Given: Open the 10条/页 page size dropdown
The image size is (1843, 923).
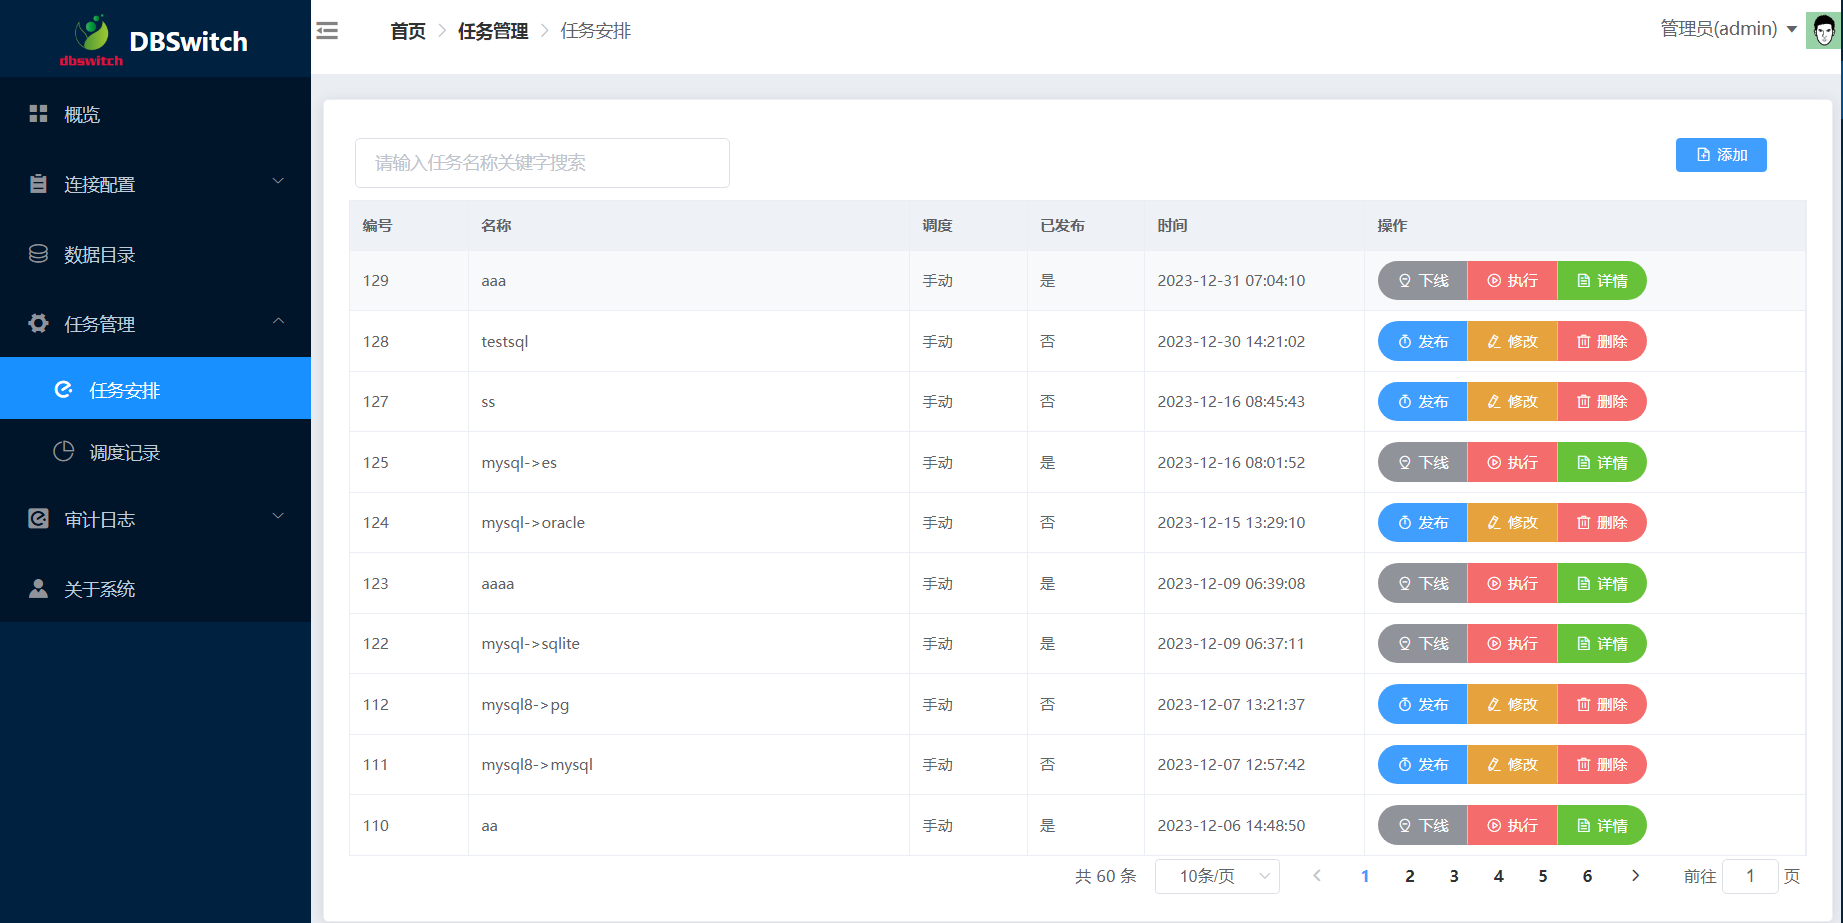Looking at the screenshot, I should pyautogui.click(x=1217, y=876).
